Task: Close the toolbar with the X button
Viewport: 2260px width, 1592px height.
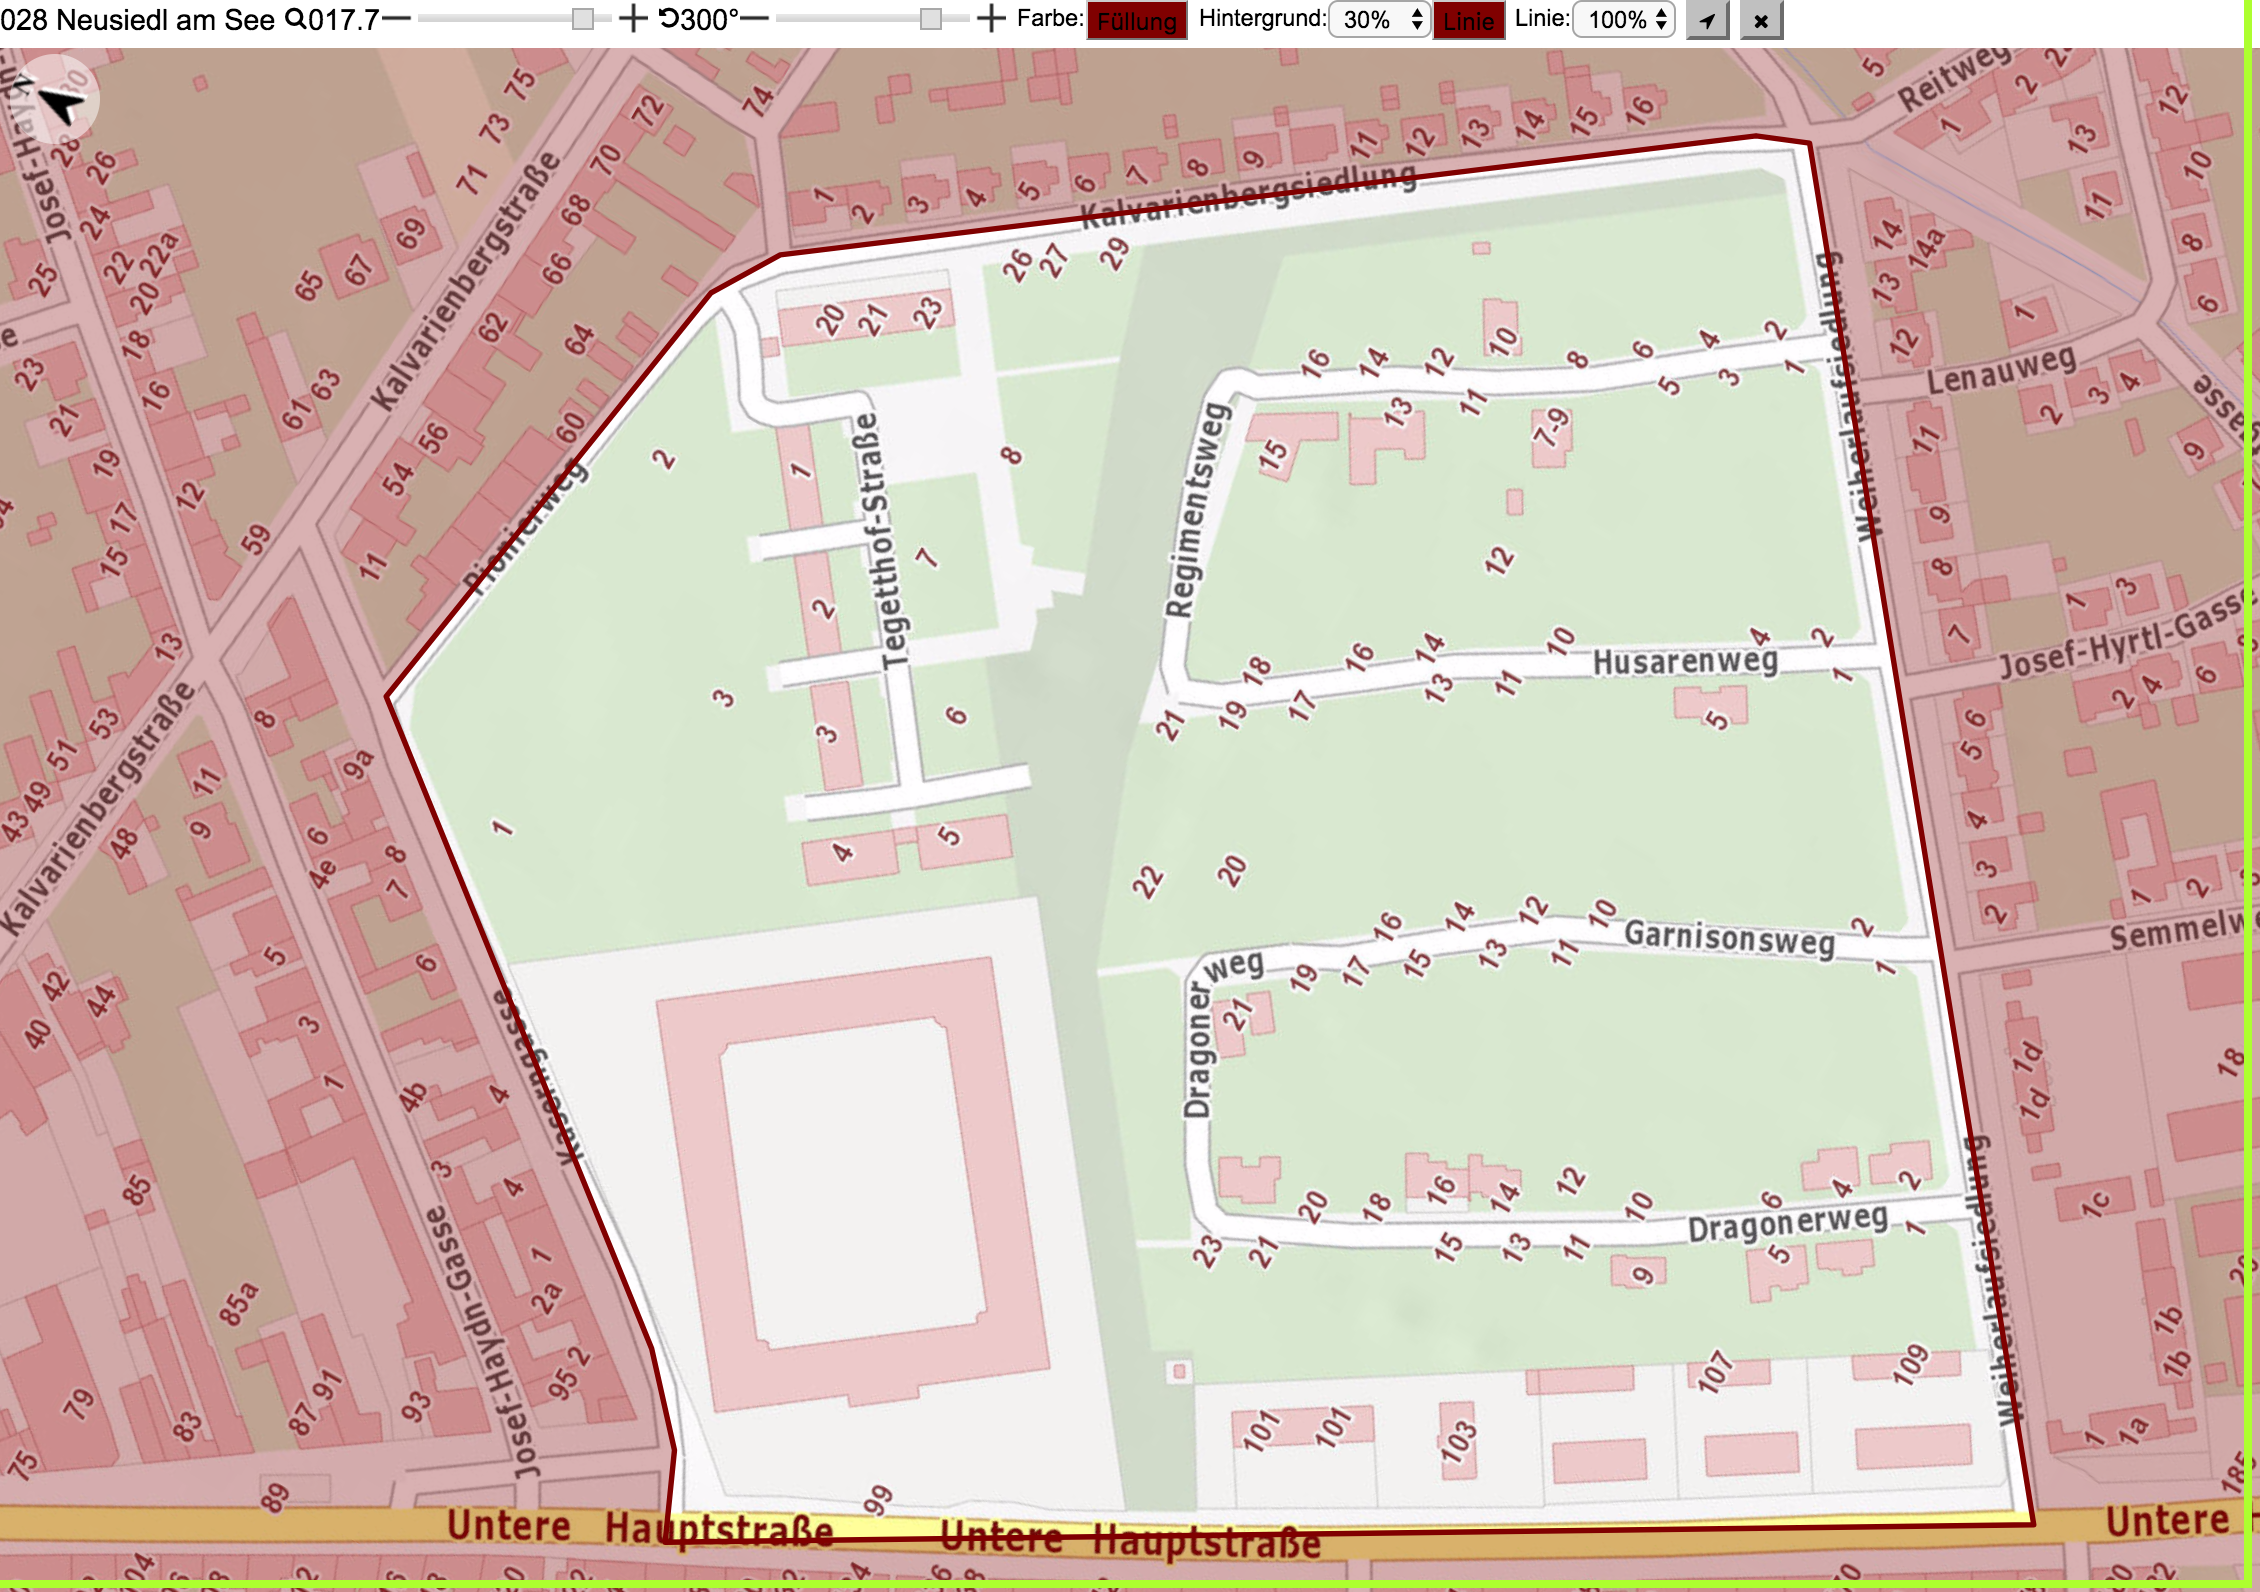Action: point(1761,20)
